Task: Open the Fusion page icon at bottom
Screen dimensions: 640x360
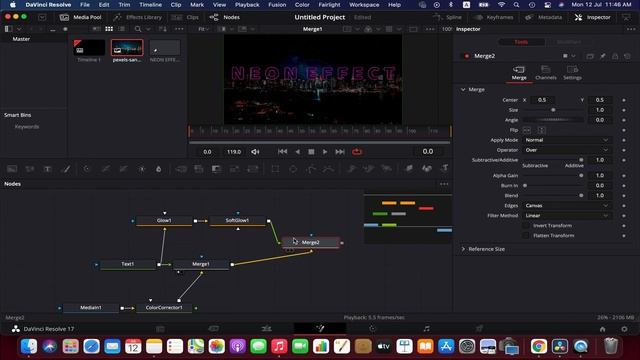Action: 320,329
